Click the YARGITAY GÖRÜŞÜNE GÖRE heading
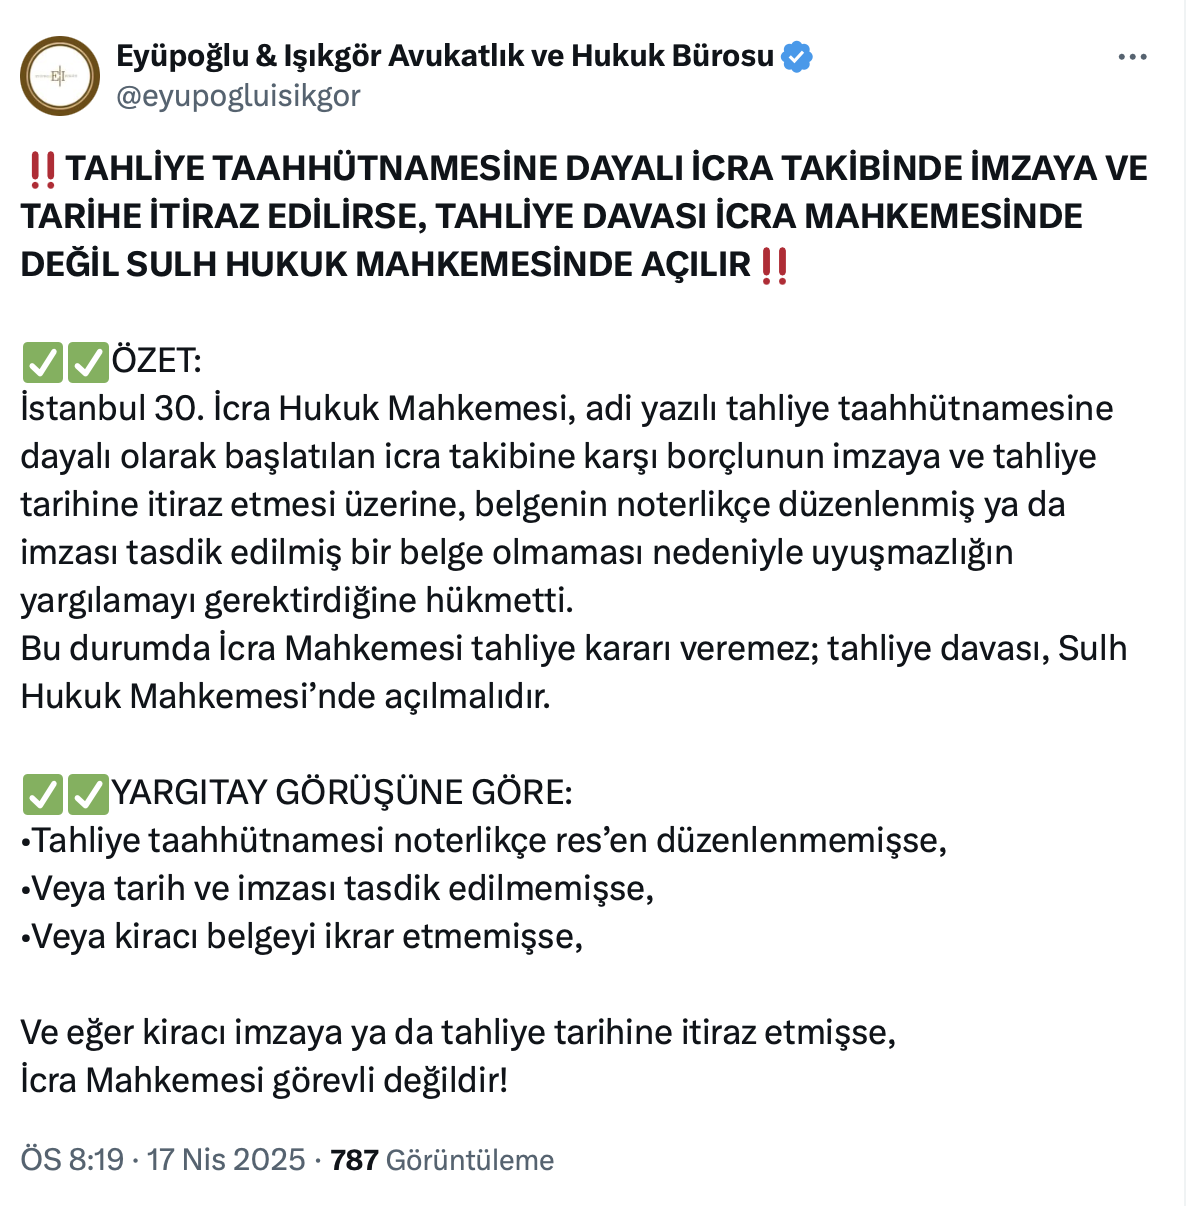 (342, 793)
